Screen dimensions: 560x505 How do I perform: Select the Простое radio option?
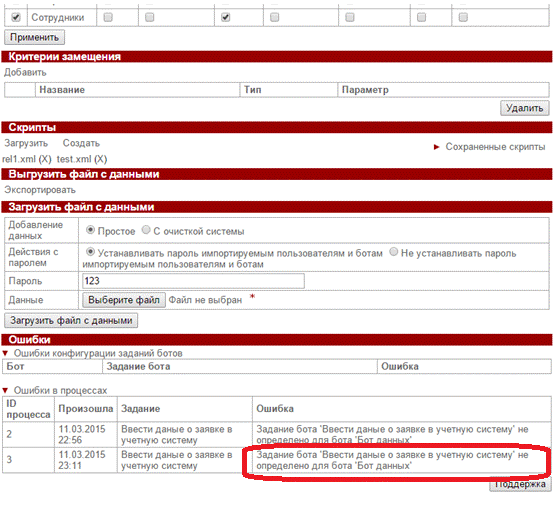coord(90,230)
